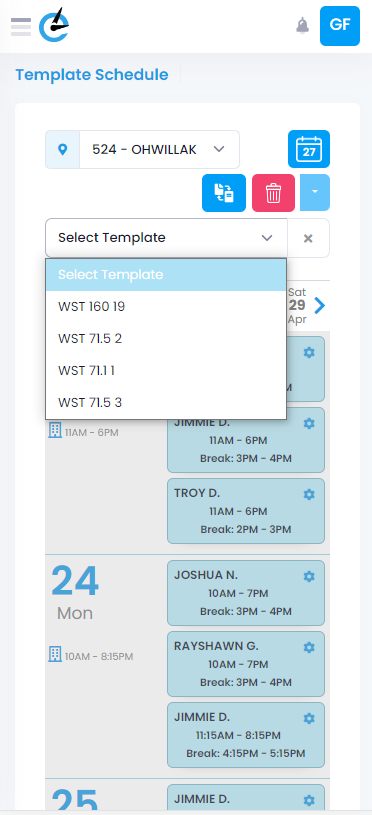The image size is (372, 815).
Task: Click the red trash delete button
Action: 273,193
